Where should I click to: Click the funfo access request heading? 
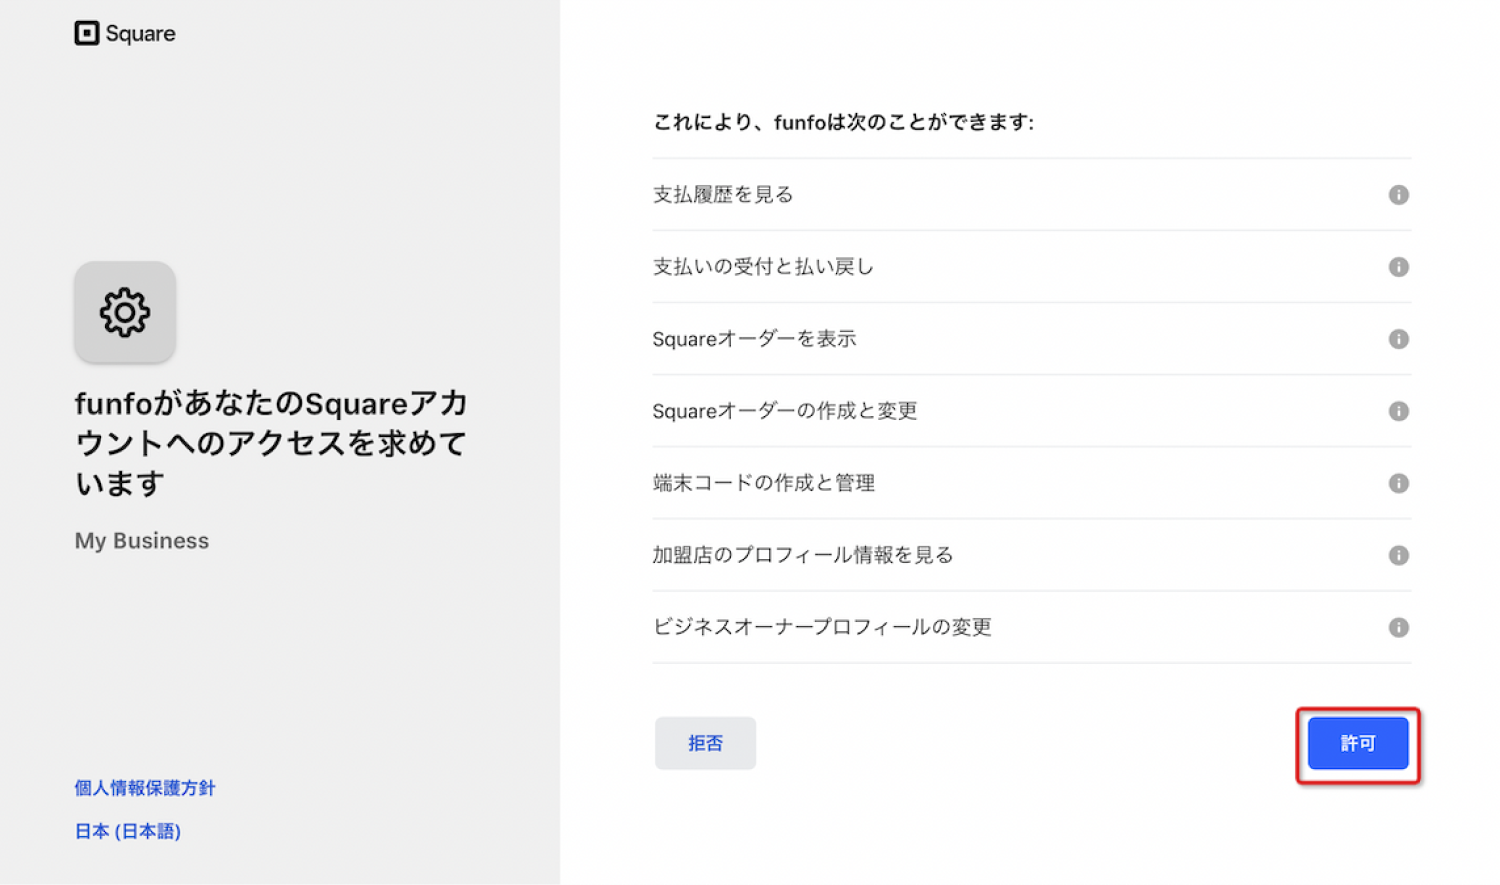[x=271, y=443]
